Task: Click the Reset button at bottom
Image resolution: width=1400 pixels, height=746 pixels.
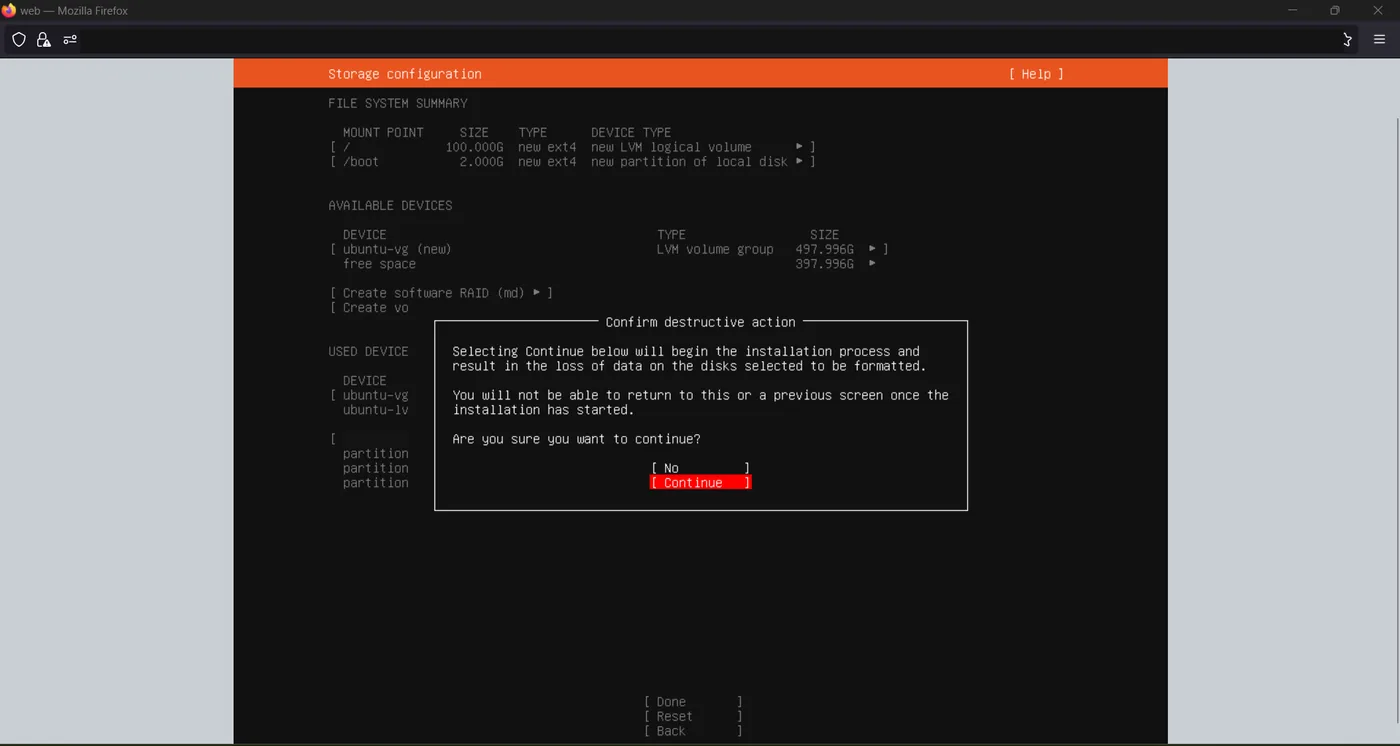Action: coord(693,716)
